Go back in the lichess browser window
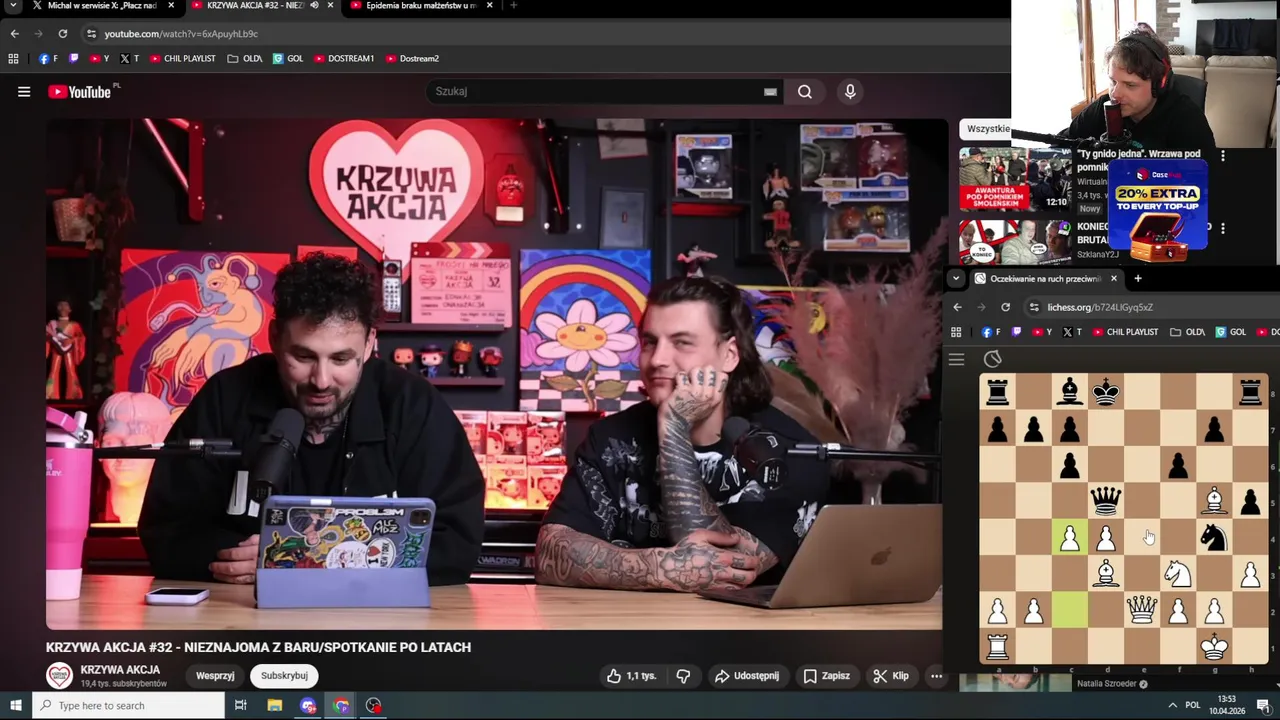Image resolution: width=1280 pixels, height=720 pixels. 957,307
